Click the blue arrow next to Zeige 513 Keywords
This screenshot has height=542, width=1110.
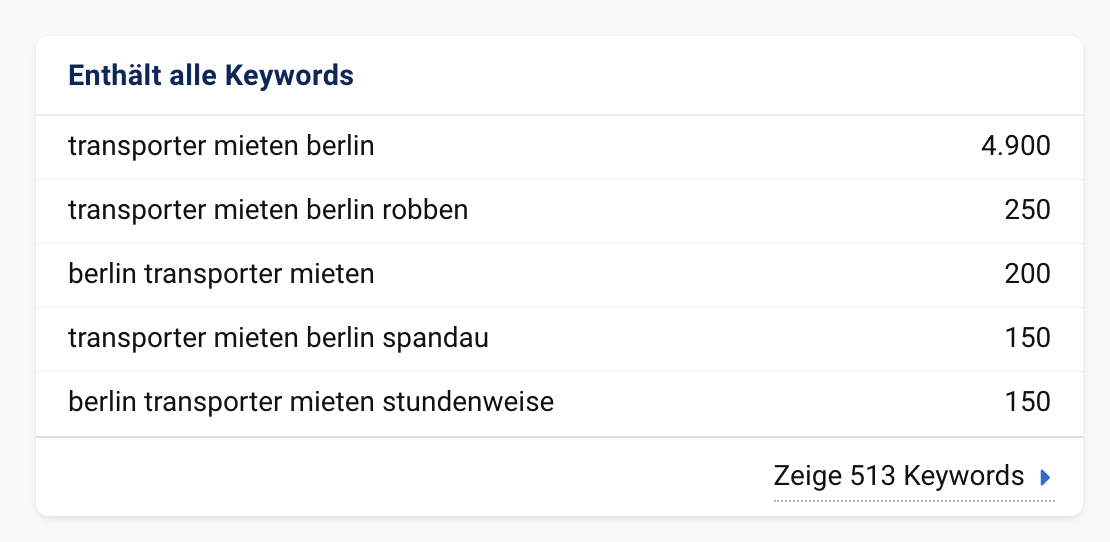(x=1045, y=478)
